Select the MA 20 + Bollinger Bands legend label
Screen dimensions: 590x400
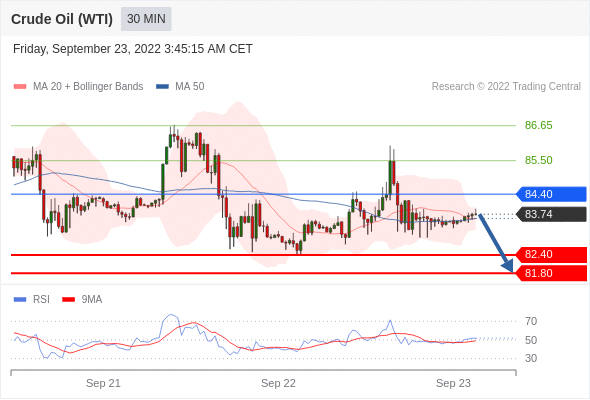point(88,87)
